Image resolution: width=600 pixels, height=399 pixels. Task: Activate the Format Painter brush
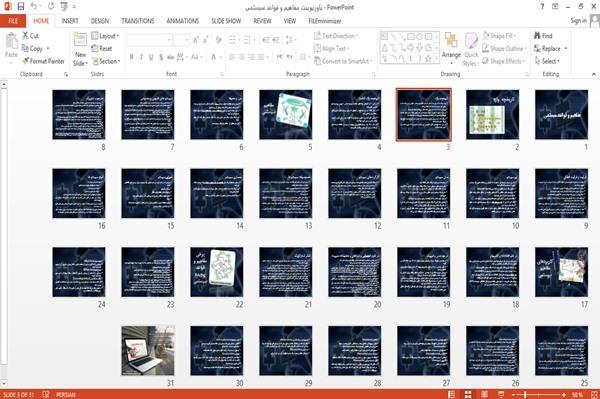click(x=25, y=61)
